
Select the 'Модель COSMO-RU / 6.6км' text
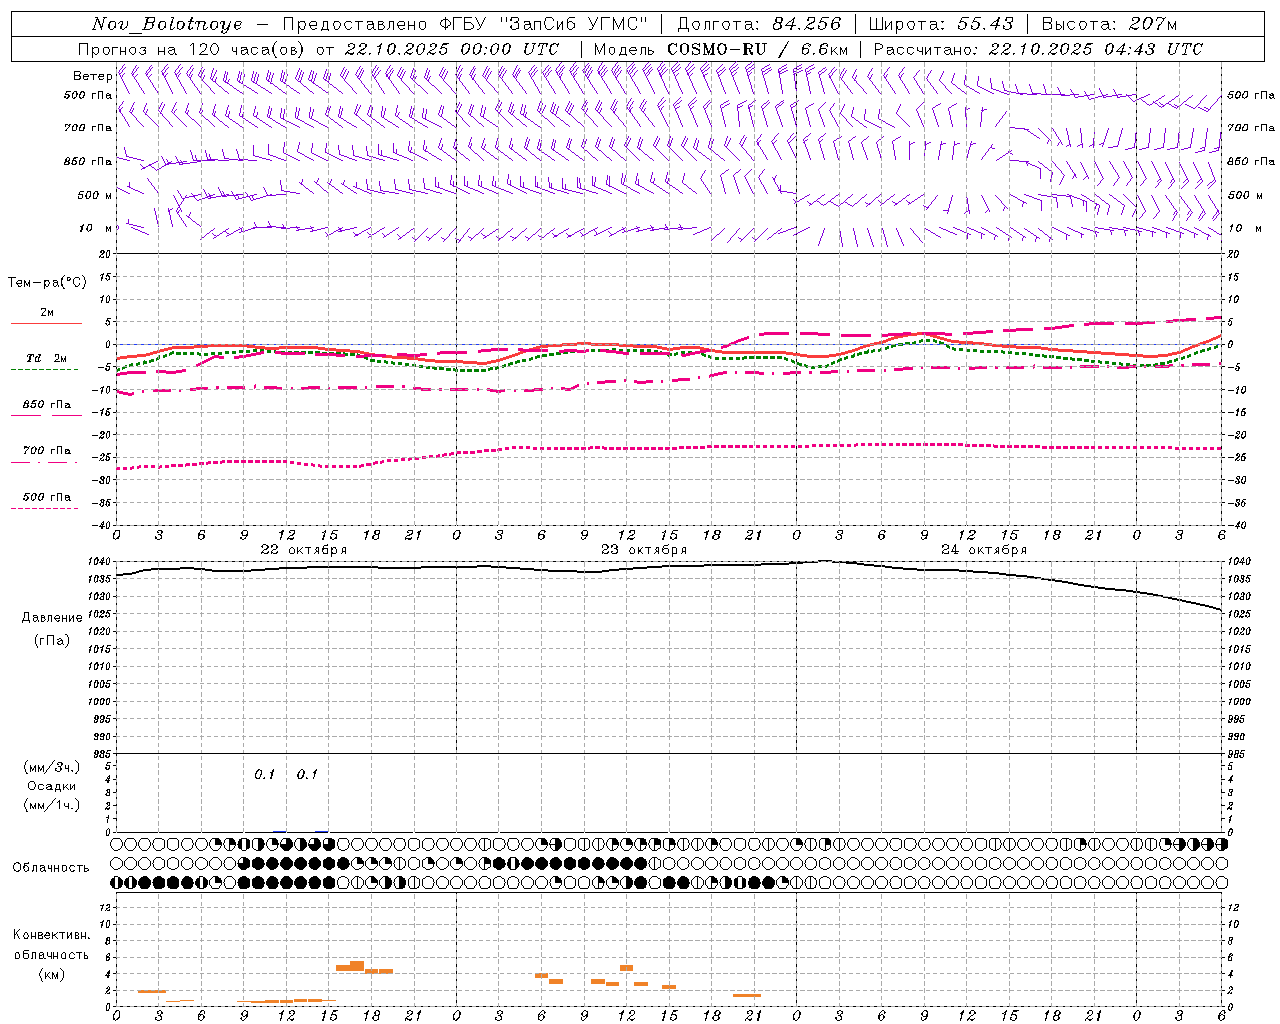click(x=721, y=49)
